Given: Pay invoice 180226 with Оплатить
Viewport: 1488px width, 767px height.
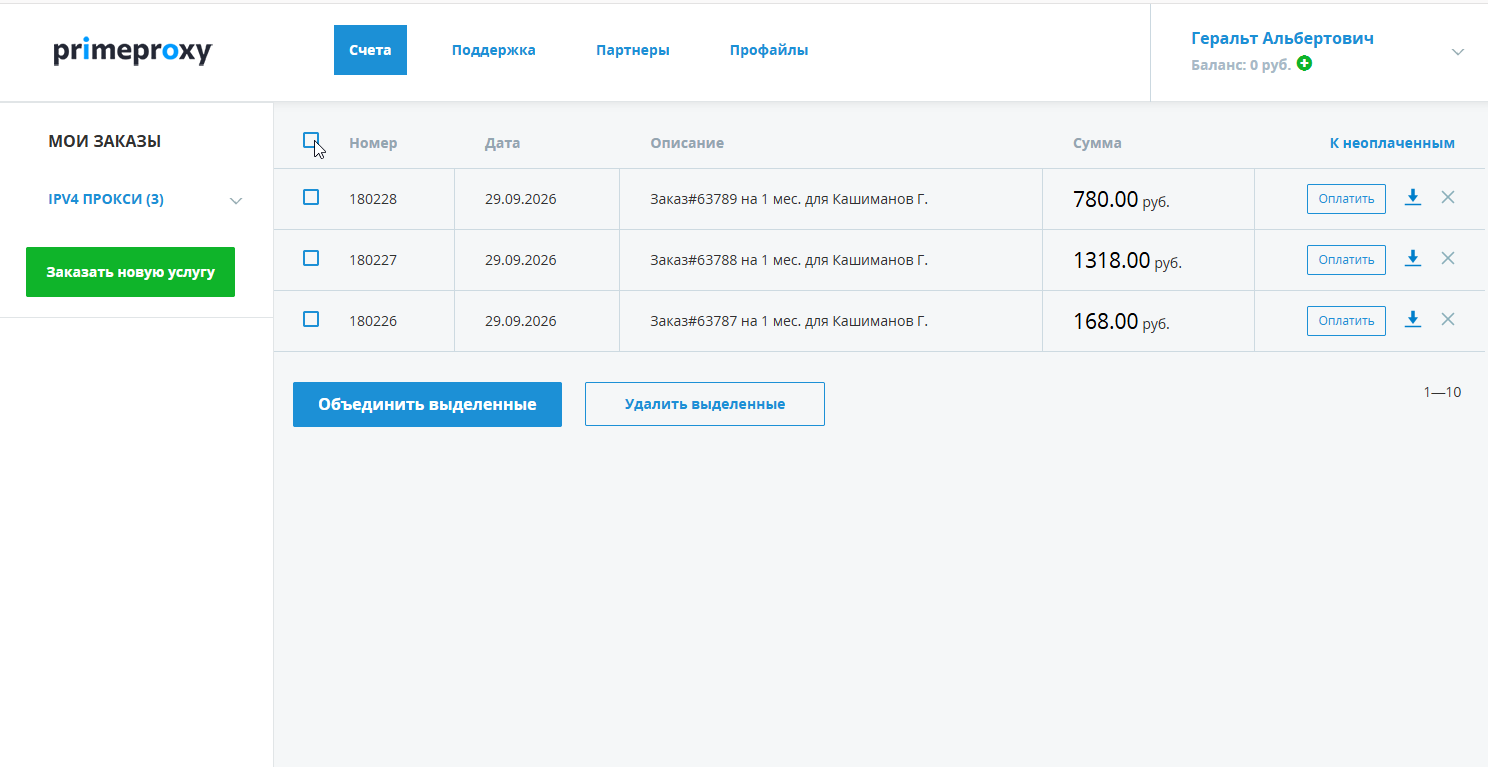Looking at the screenshot, I should [1346, 321].
